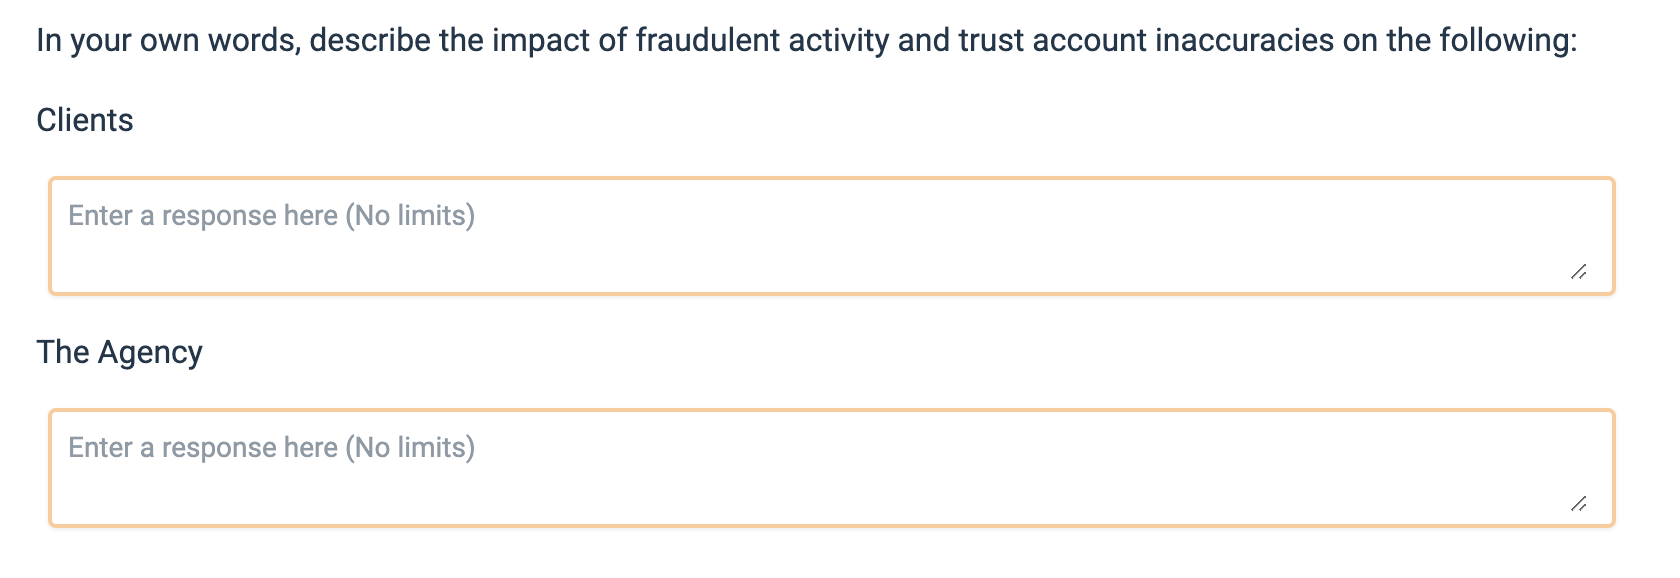Select the placeholder text in The Agency field

tap(271, 447)
